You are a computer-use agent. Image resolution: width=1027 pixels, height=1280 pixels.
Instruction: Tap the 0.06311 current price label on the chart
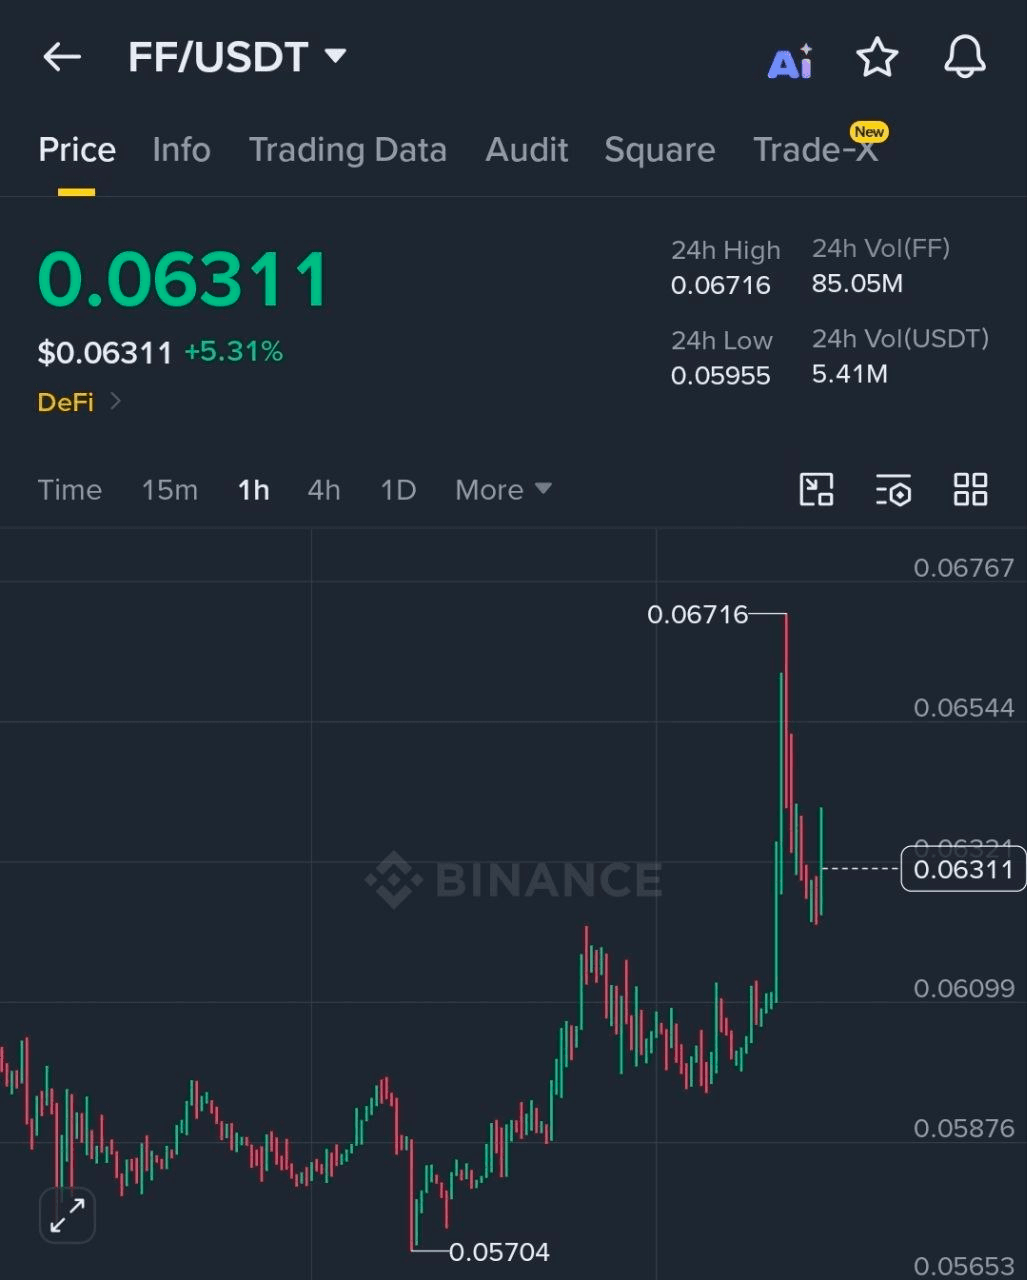point(963,869)
